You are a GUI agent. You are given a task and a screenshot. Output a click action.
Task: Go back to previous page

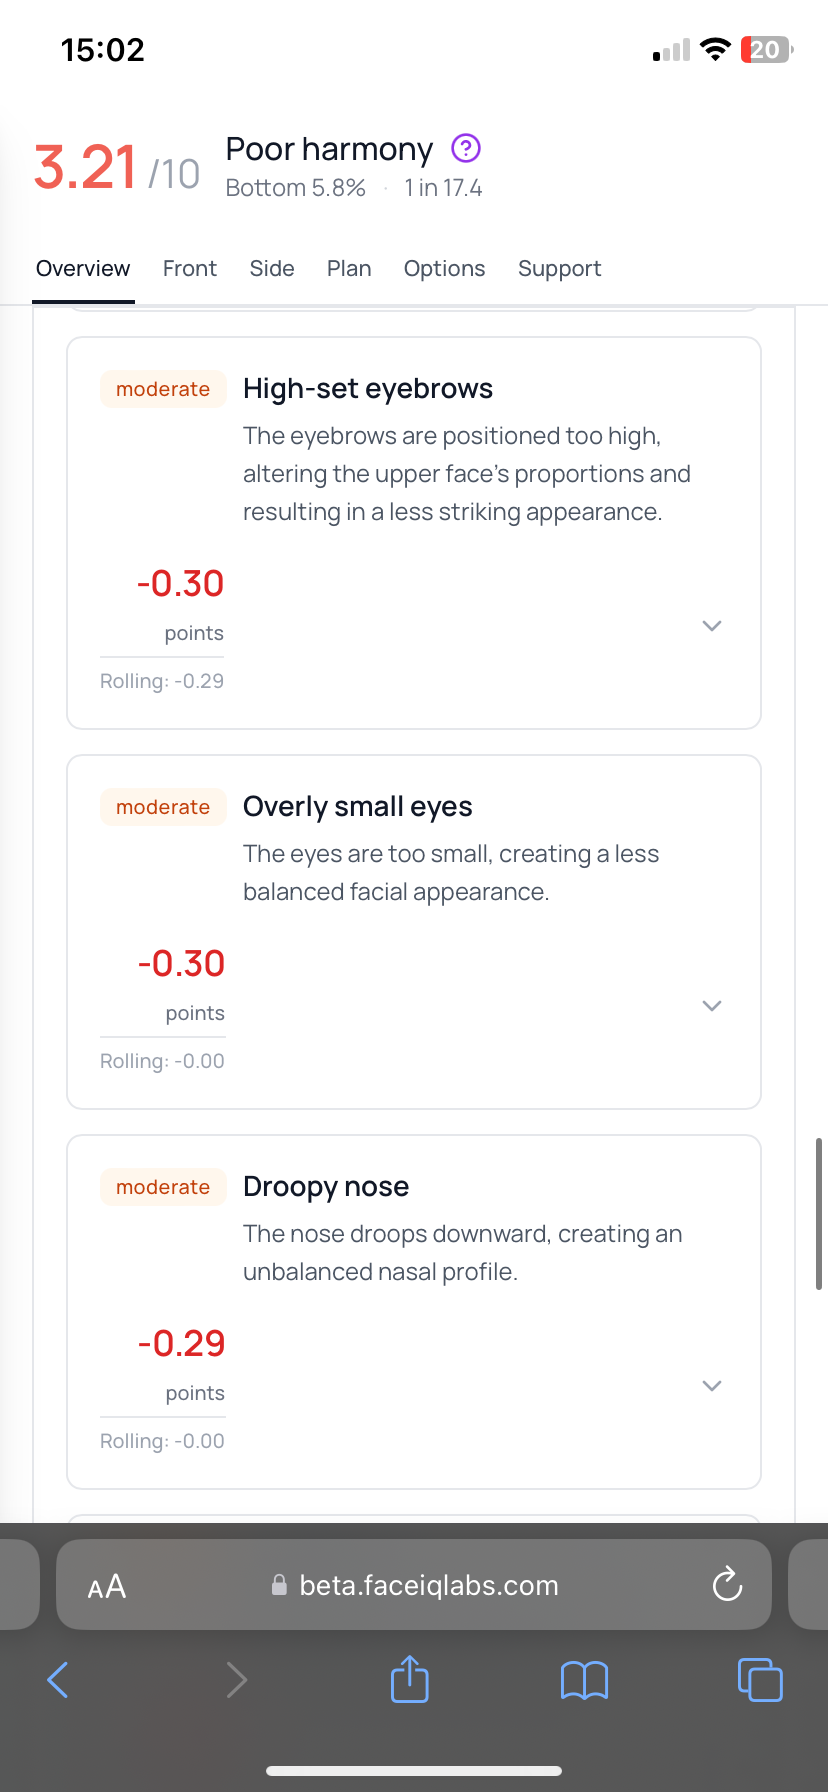[x=58, y=1679]
